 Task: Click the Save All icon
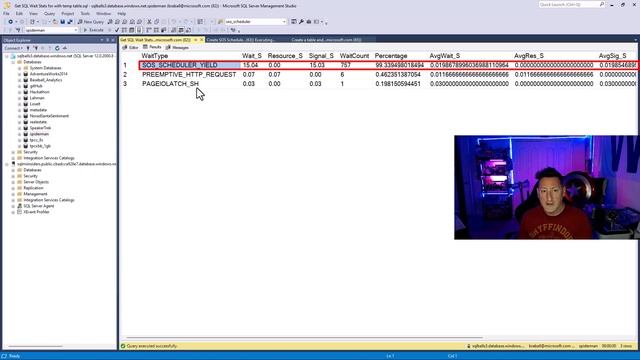70,22
